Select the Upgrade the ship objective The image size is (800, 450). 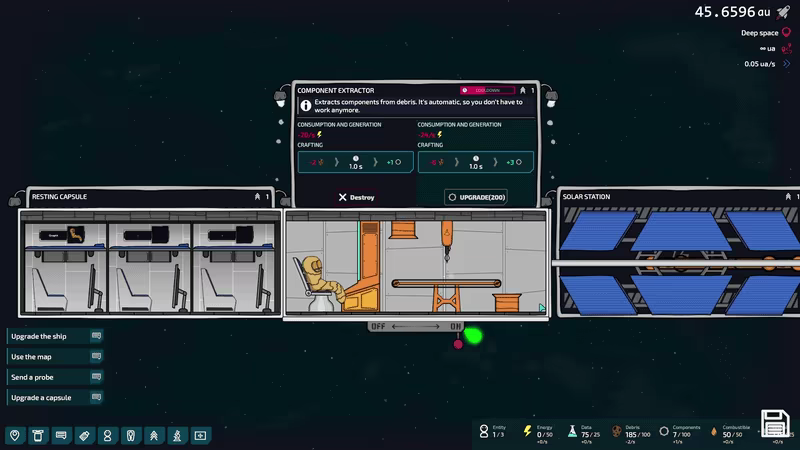55,336
